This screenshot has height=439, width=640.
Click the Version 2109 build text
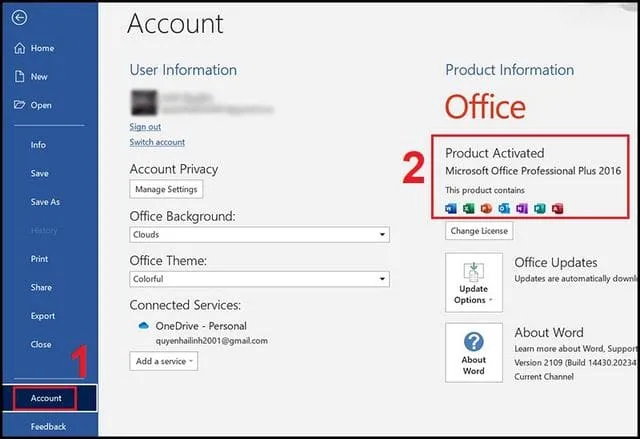tap(575, 363)
